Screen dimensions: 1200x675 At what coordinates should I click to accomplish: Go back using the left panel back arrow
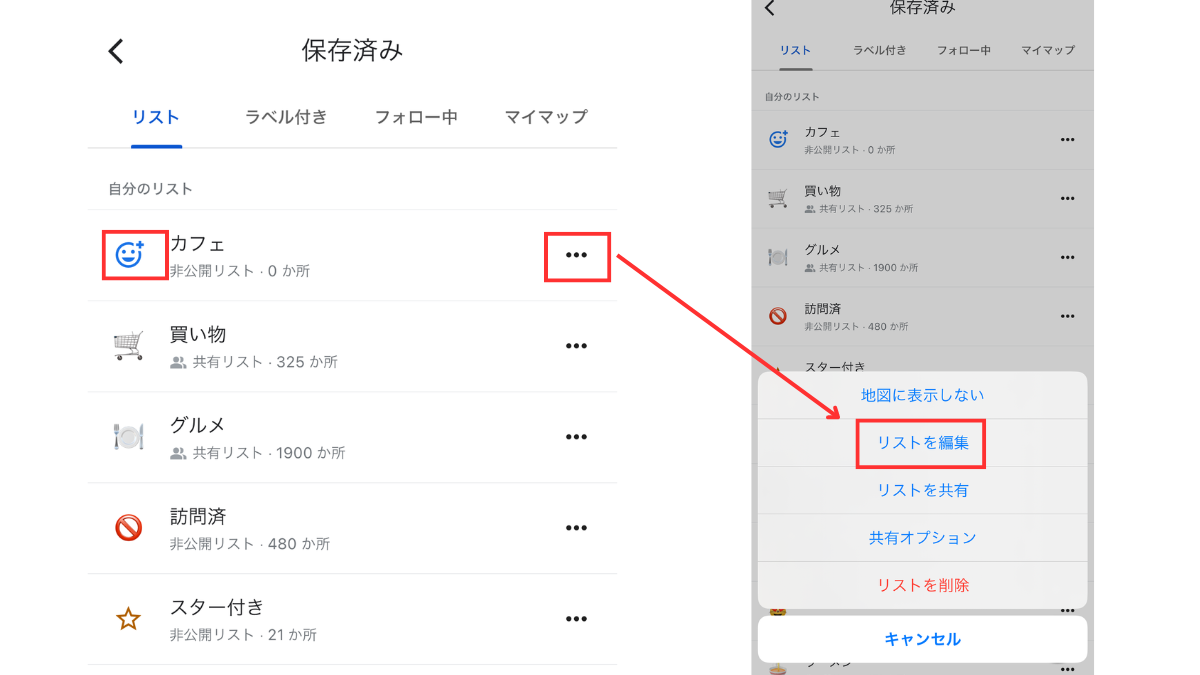coord(116,51)
